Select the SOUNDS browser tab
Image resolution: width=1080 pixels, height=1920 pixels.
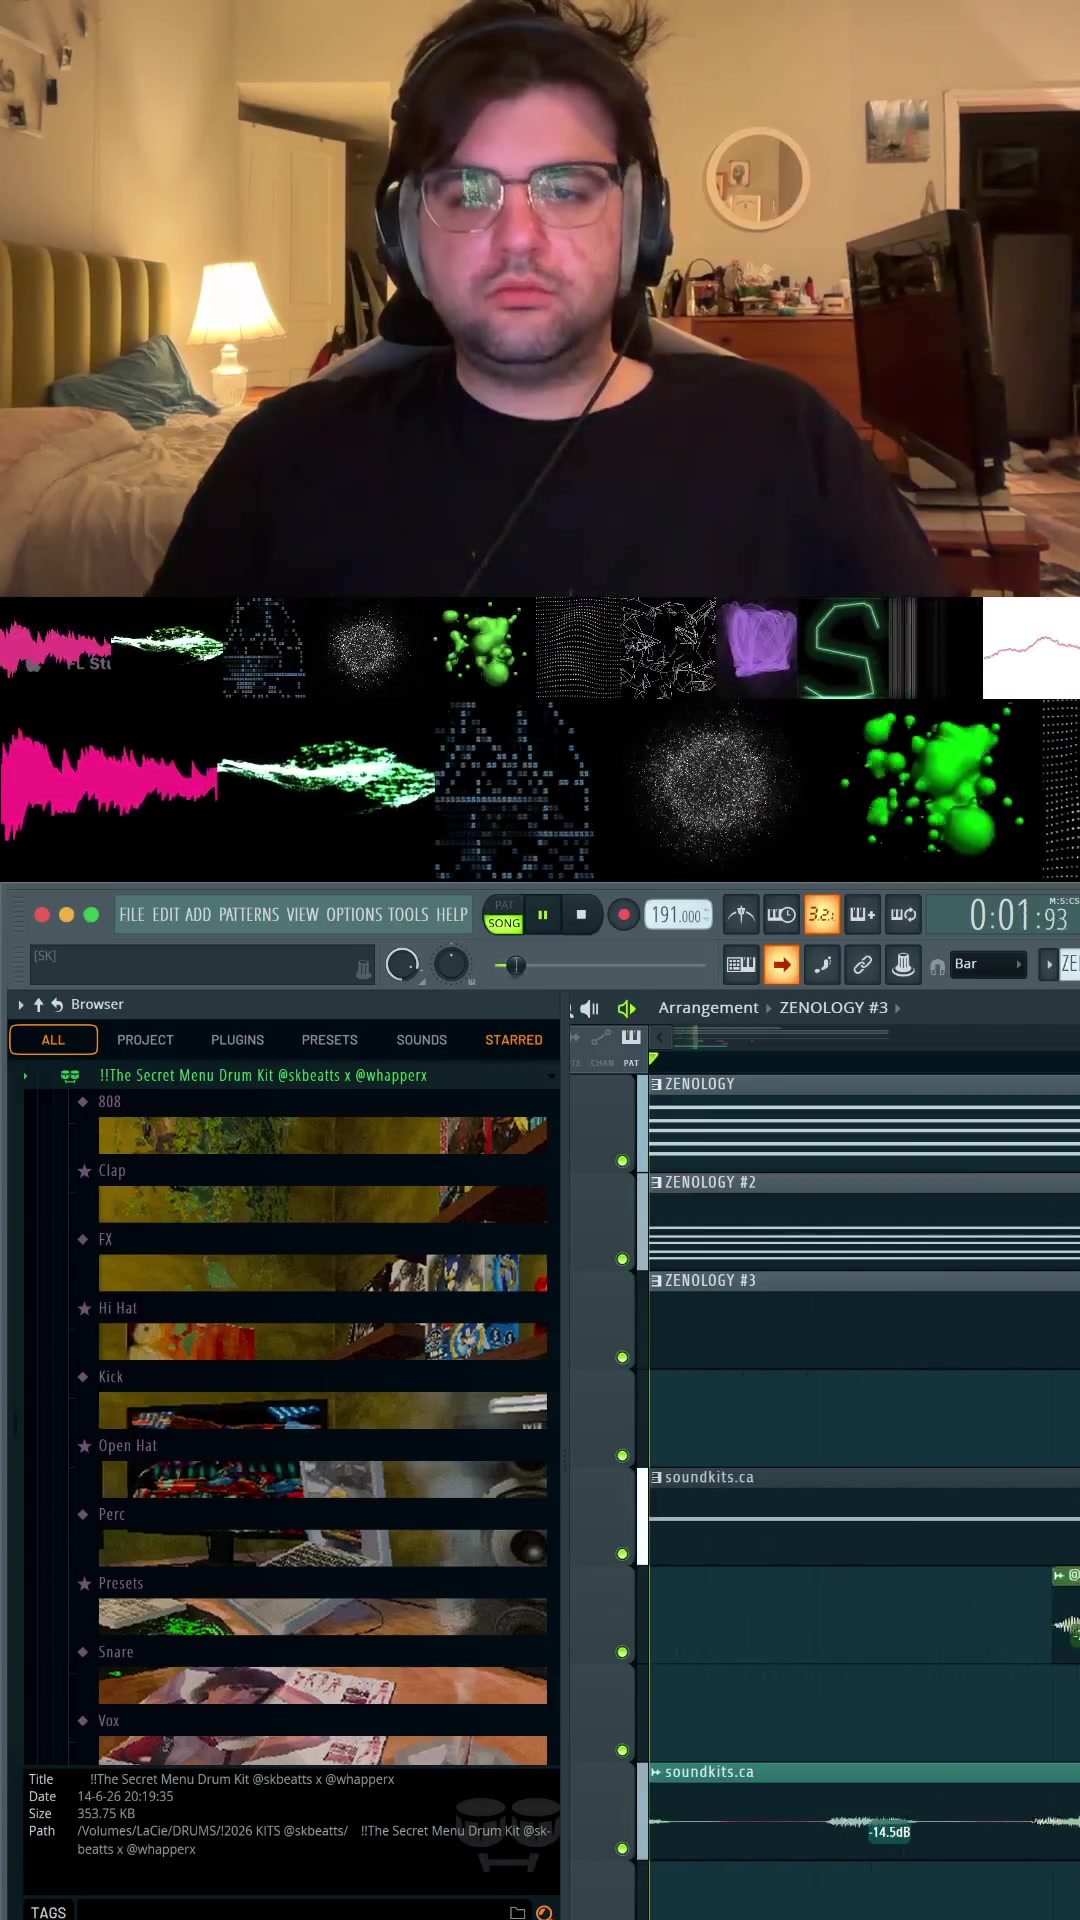tap(421, 1040)
